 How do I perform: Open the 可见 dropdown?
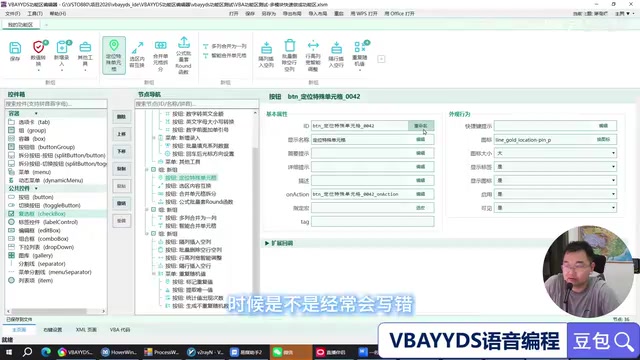[x=555, y=208]
